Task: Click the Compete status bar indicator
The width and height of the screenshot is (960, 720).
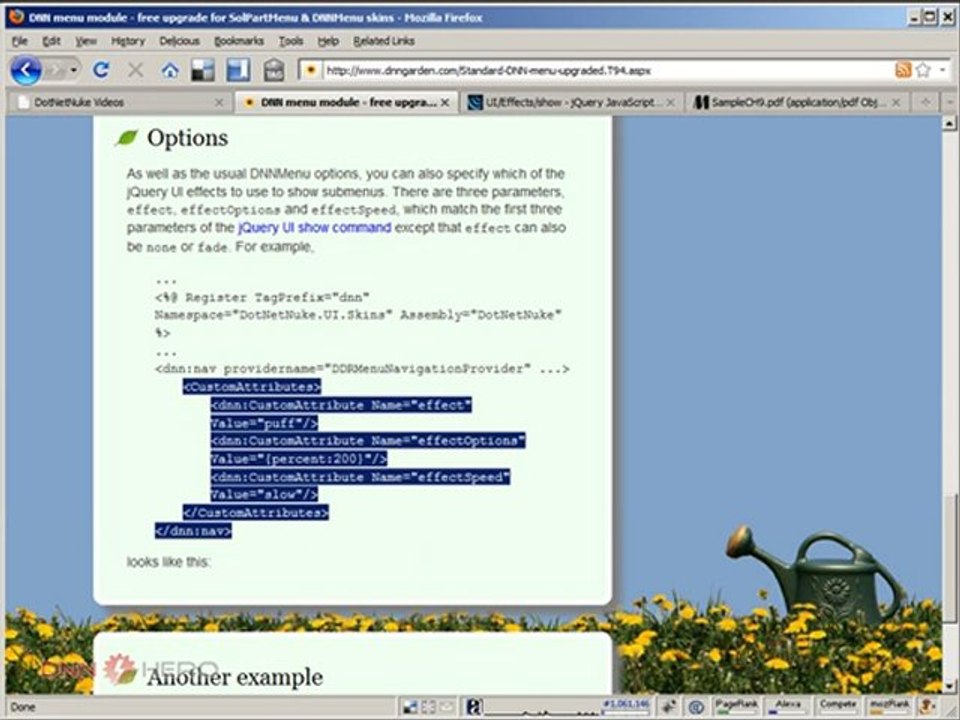Action: coord(838,706)
